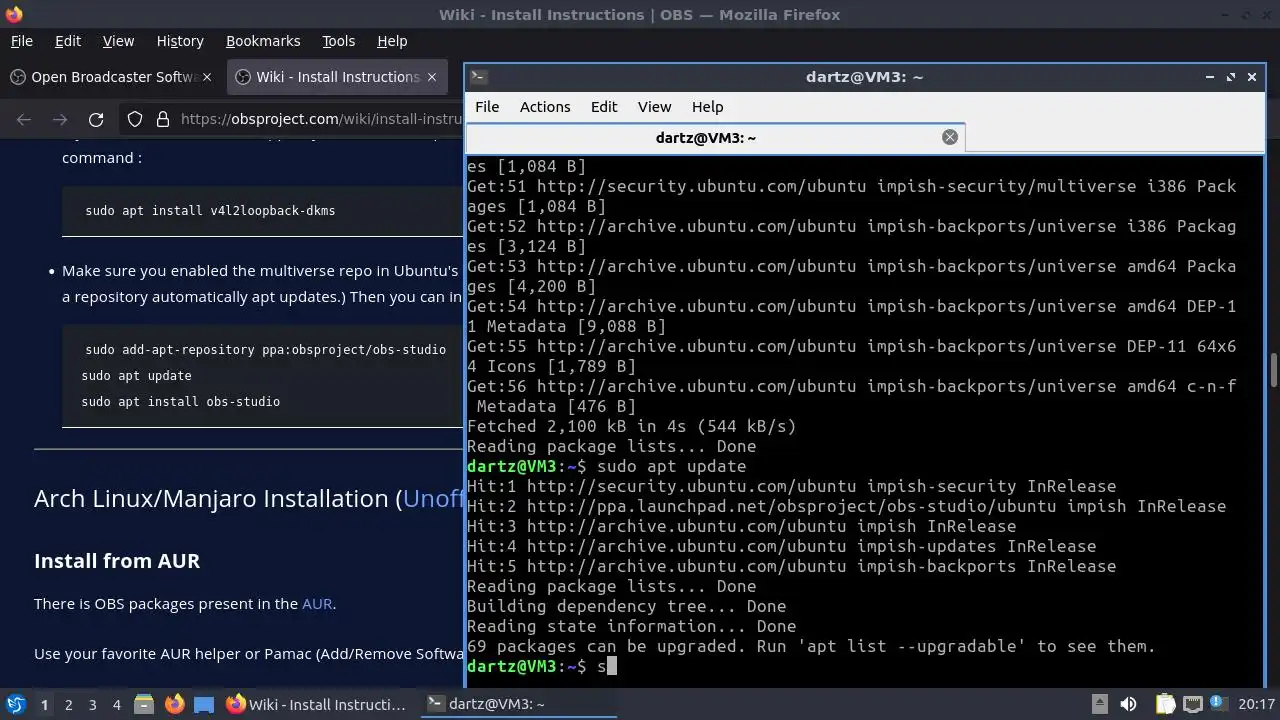Maximize the terminal window
This screenshot has height=720, width=1280.
click(x=1231, y=77)
